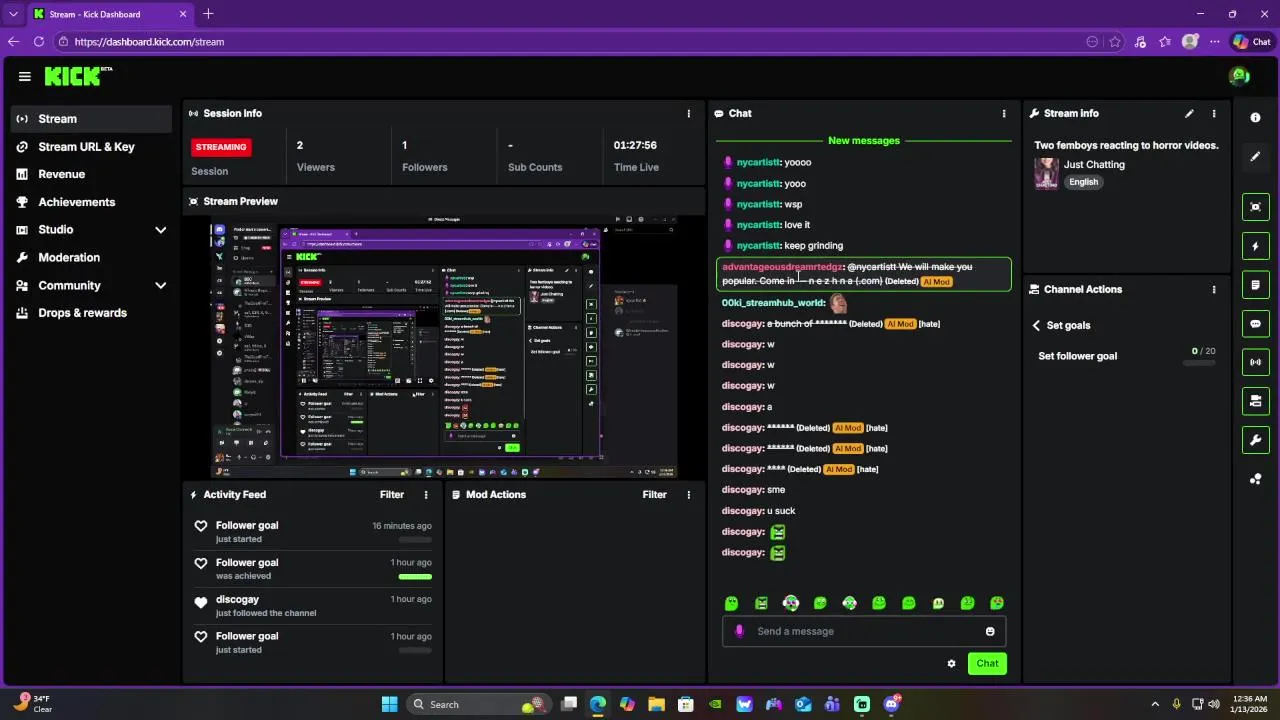Click Just Chatting category thumbnail

click(1046, 174)
